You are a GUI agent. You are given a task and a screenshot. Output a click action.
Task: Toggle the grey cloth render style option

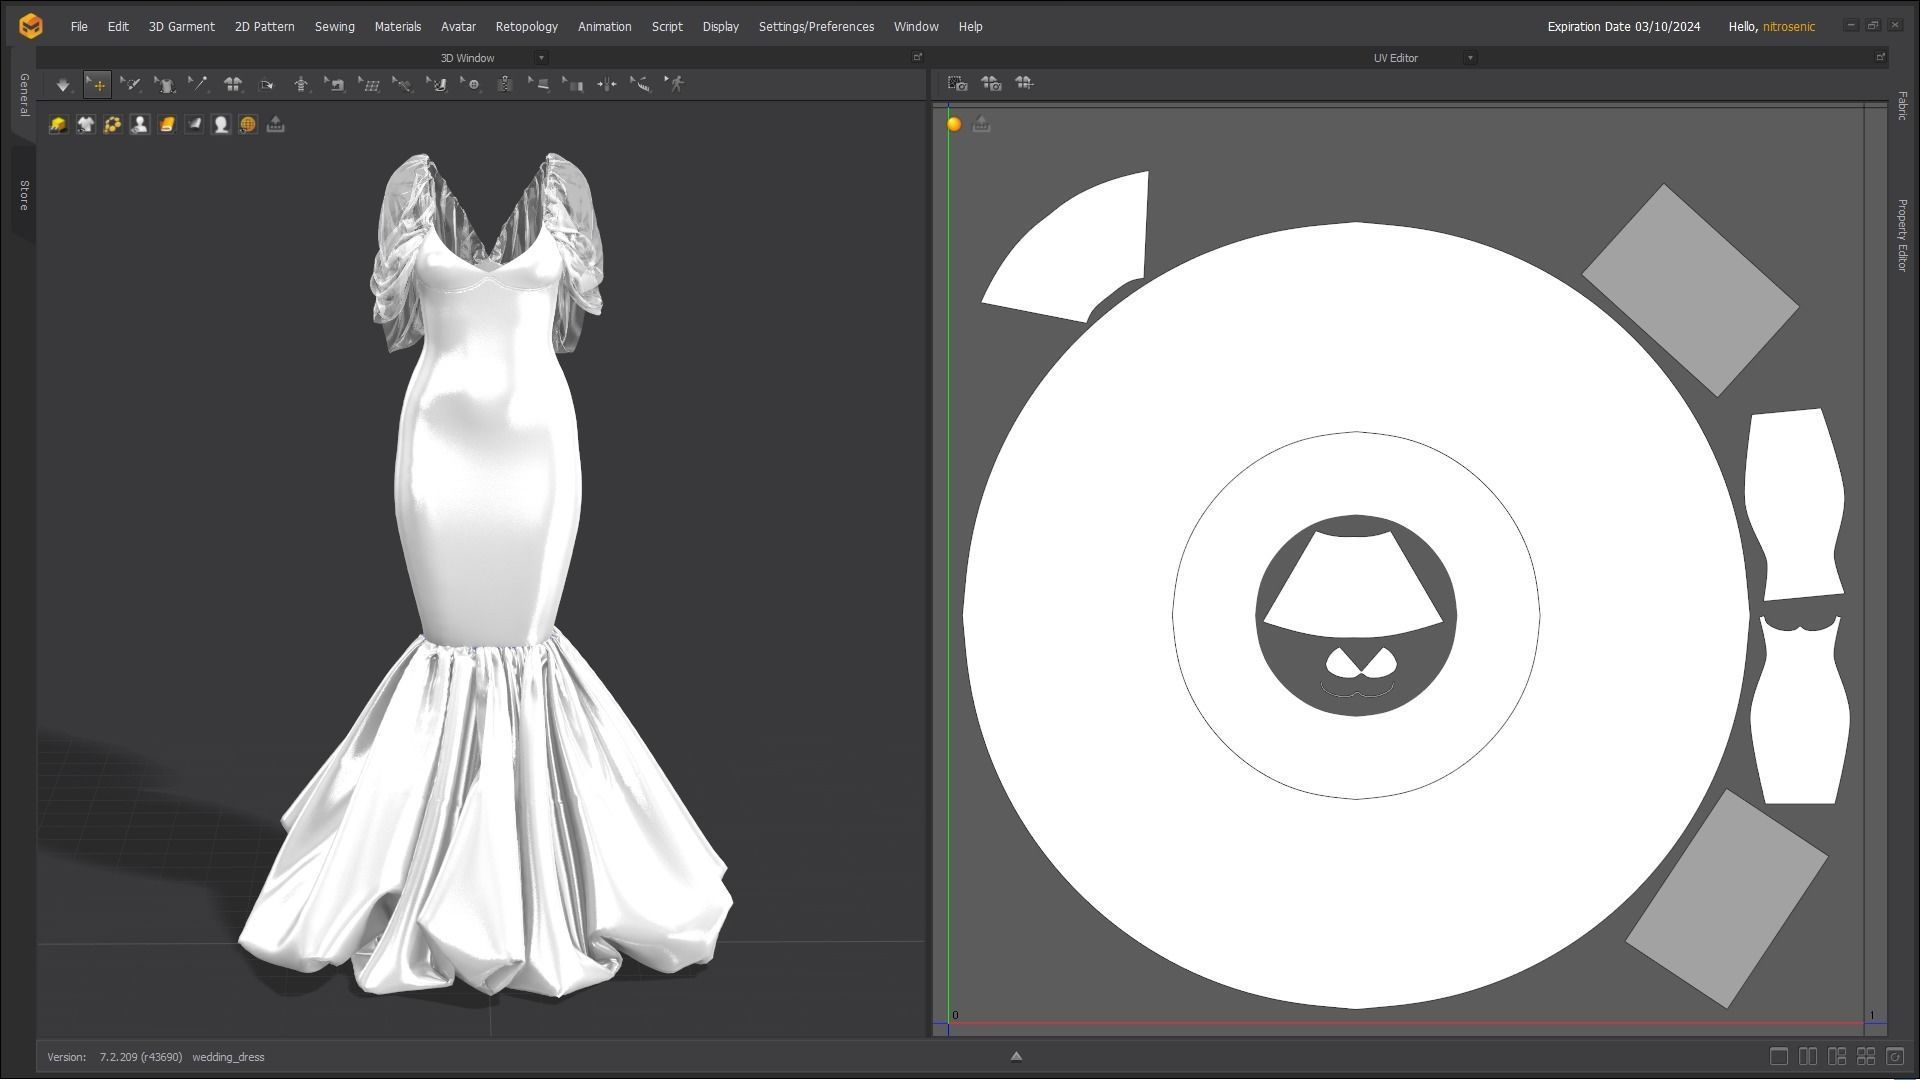tap(194, 124)
